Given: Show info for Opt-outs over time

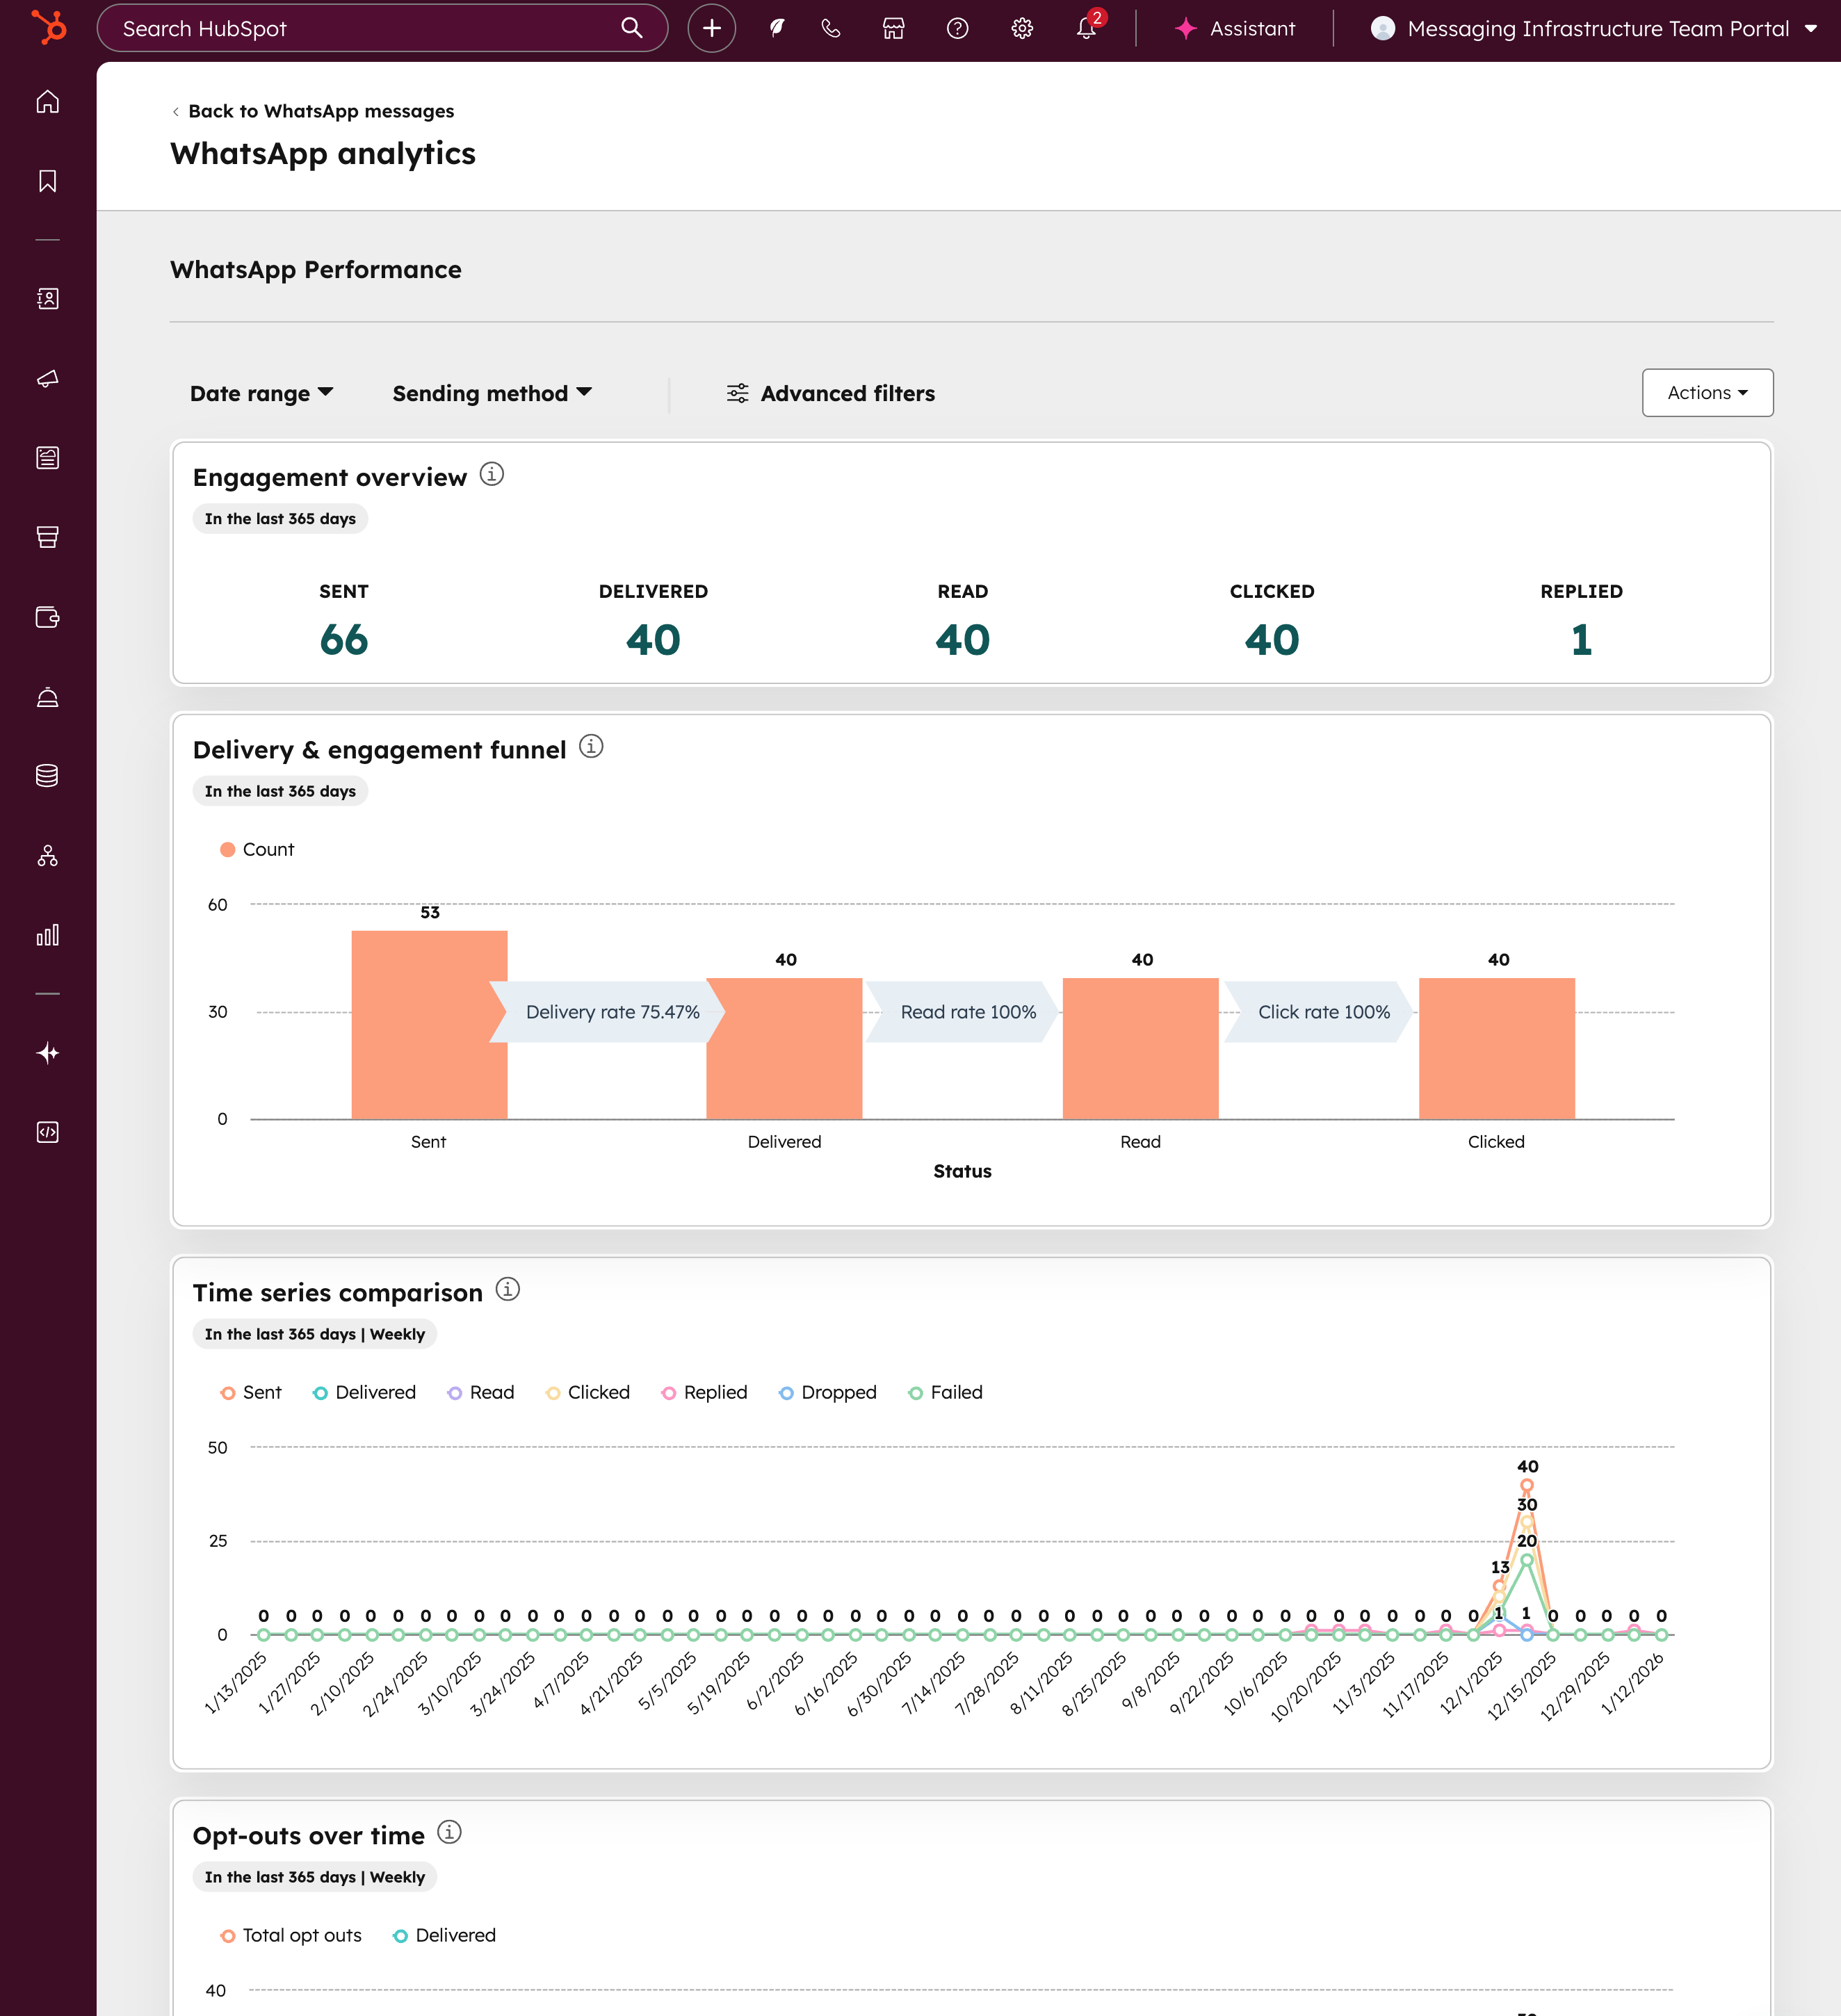Looking at the screenshot, I should tap(450, 1832).
